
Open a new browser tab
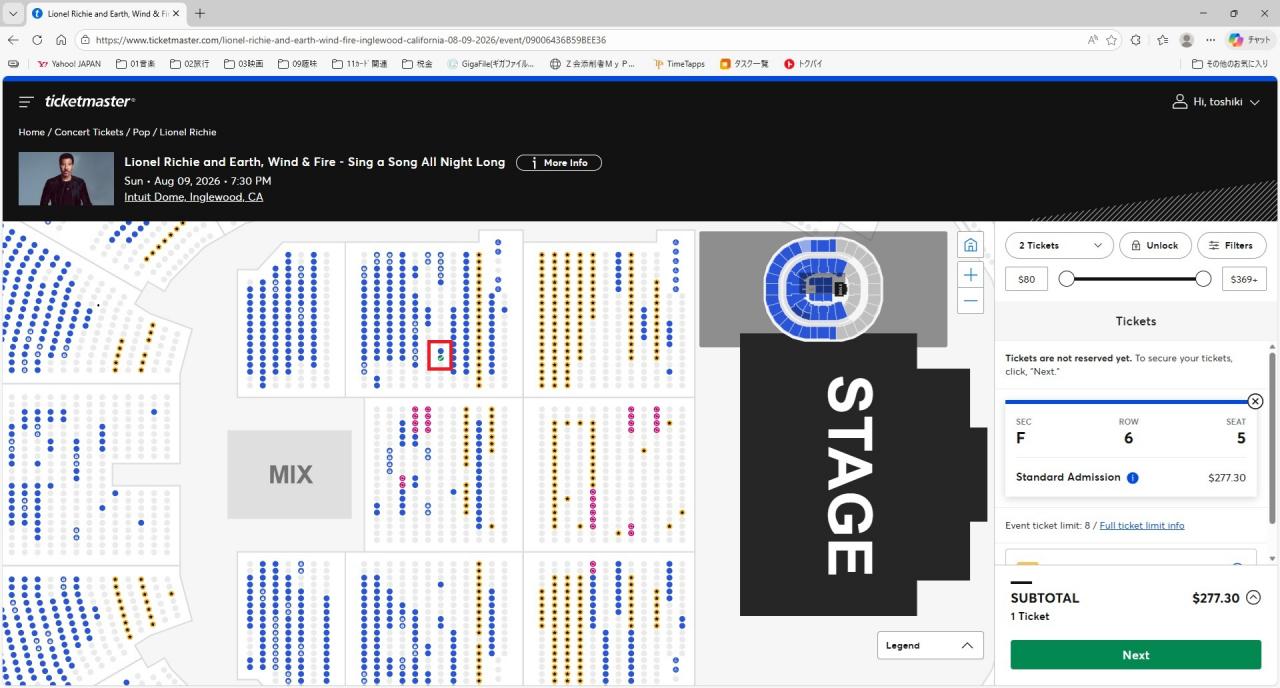point(200,14)
